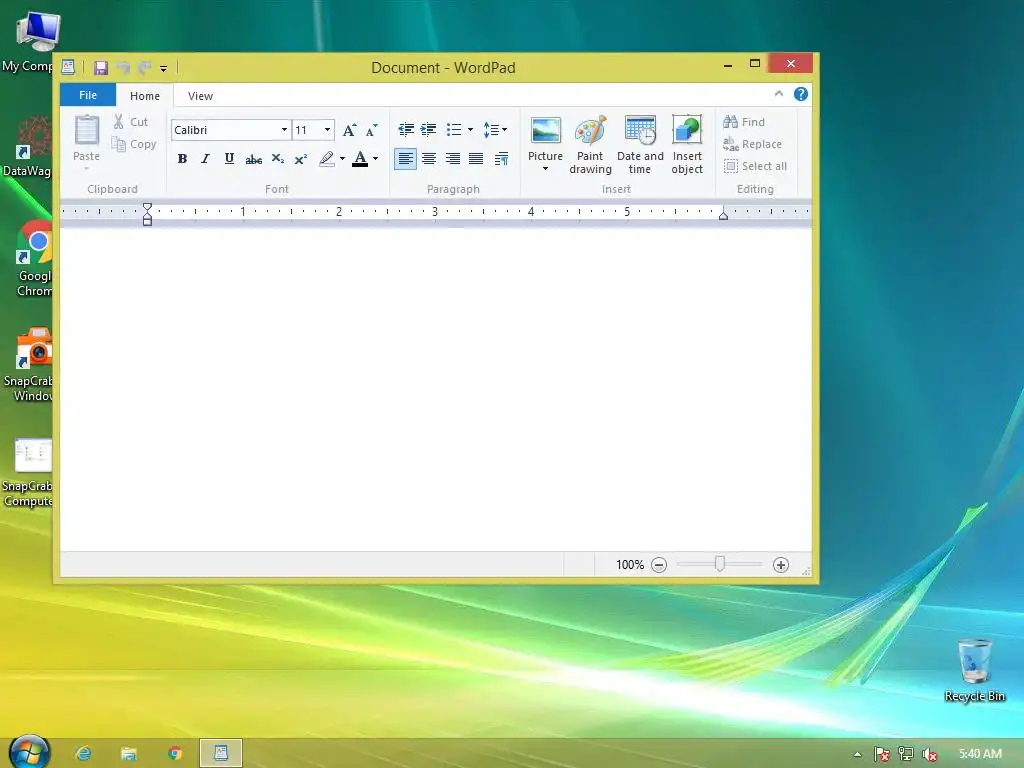Image resolution: width=1024 pixels, height=768 pixels.
Task: Click the right indent marker on ruler
Action: tap(723, 215)
